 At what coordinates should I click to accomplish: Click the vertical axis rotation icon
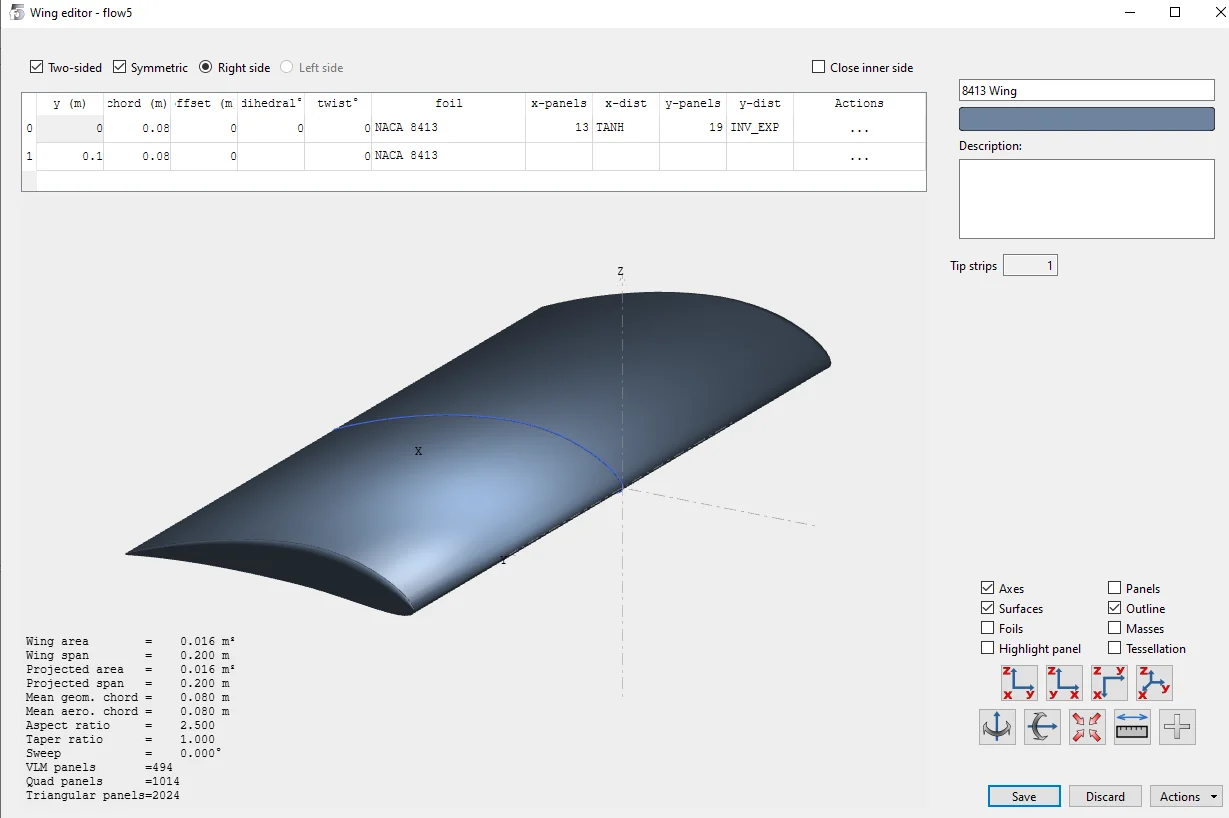pos(997,727)
